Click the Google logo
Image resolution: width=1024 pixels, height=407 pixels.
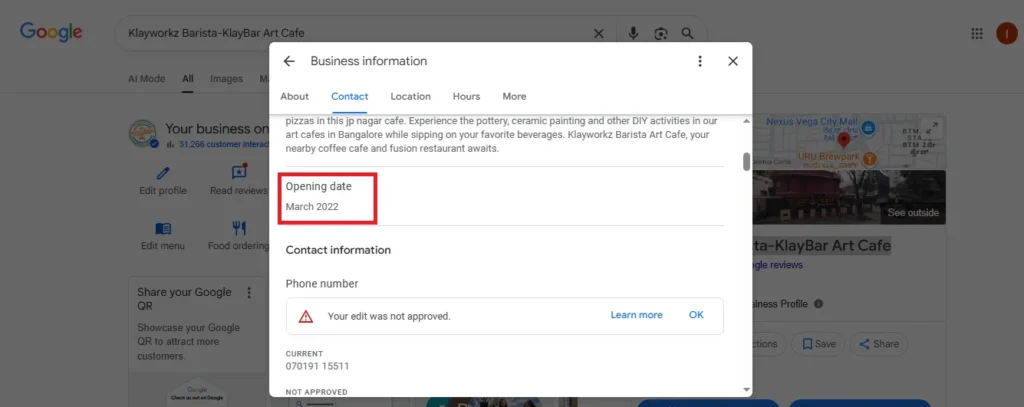[51, 32]
